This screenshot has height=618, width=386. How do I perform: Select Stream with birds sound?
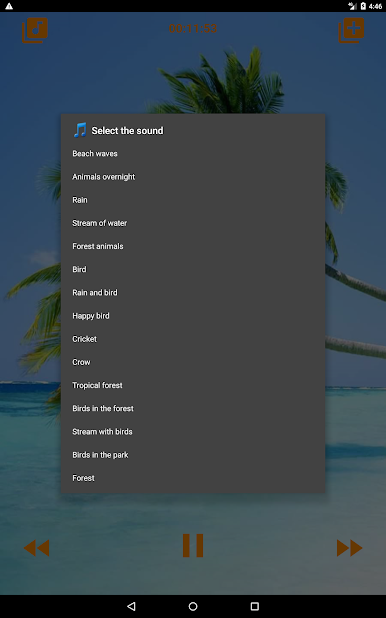click(x=193, y=432)
